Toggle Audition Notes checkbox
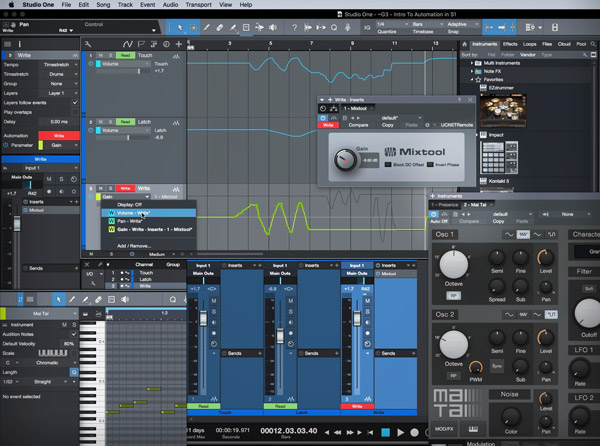Viewport: 600px width, 446px height. point(73,334)
